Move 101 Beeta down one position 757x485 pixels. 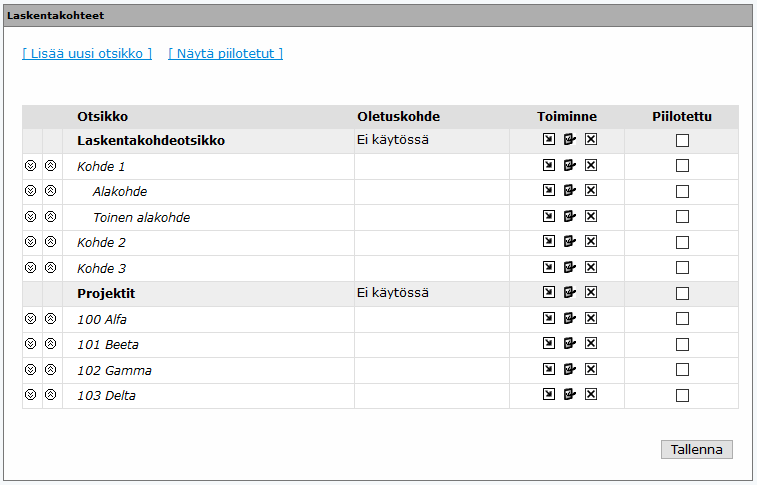tap(30, 344)
